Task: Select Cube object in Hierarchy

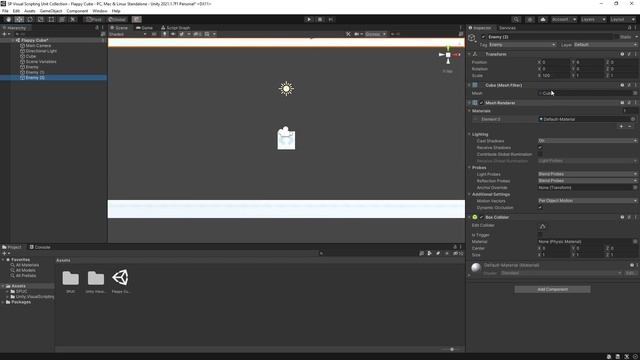Action: [x=31, y=56]
